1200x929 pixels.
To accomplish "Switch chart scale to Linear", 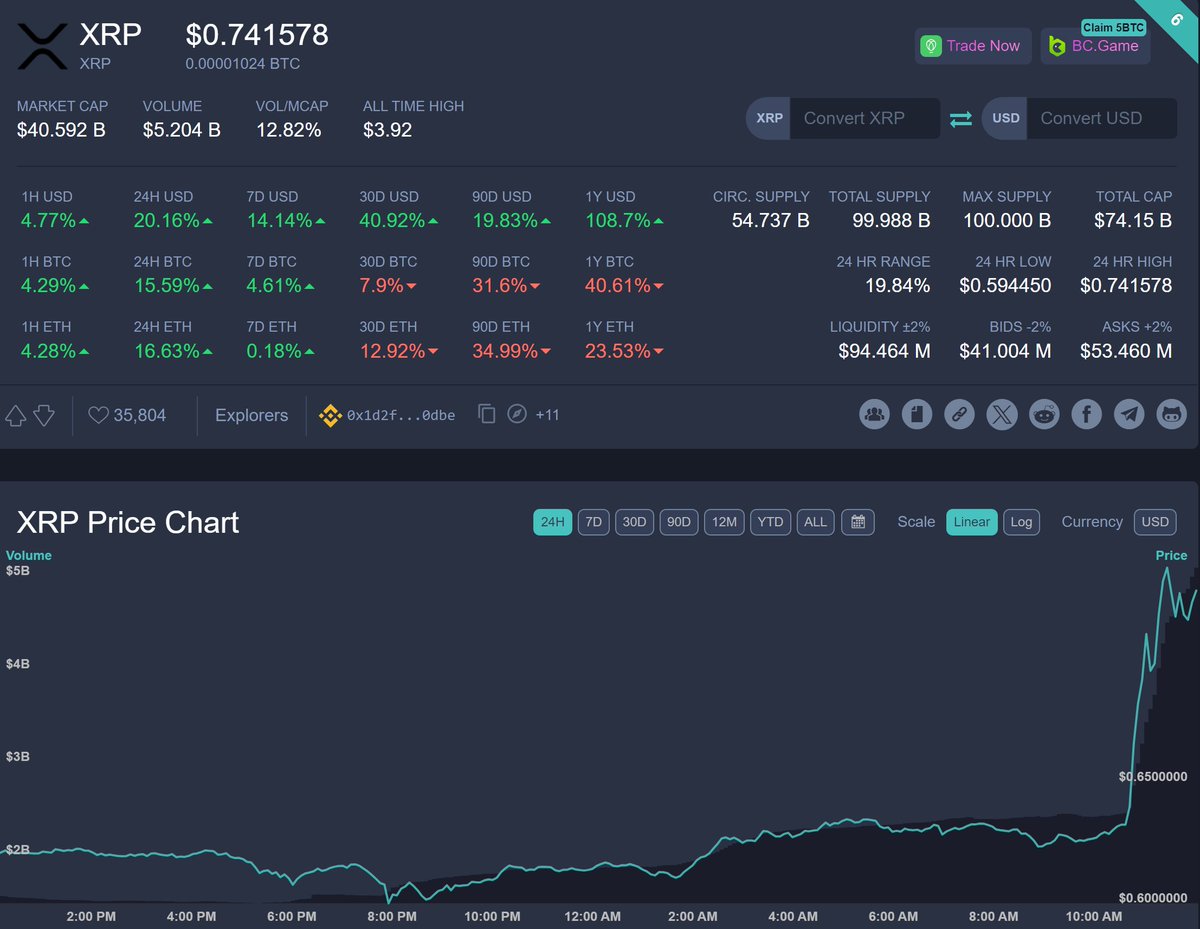I will pyautogui.click(x=972, y=522).
